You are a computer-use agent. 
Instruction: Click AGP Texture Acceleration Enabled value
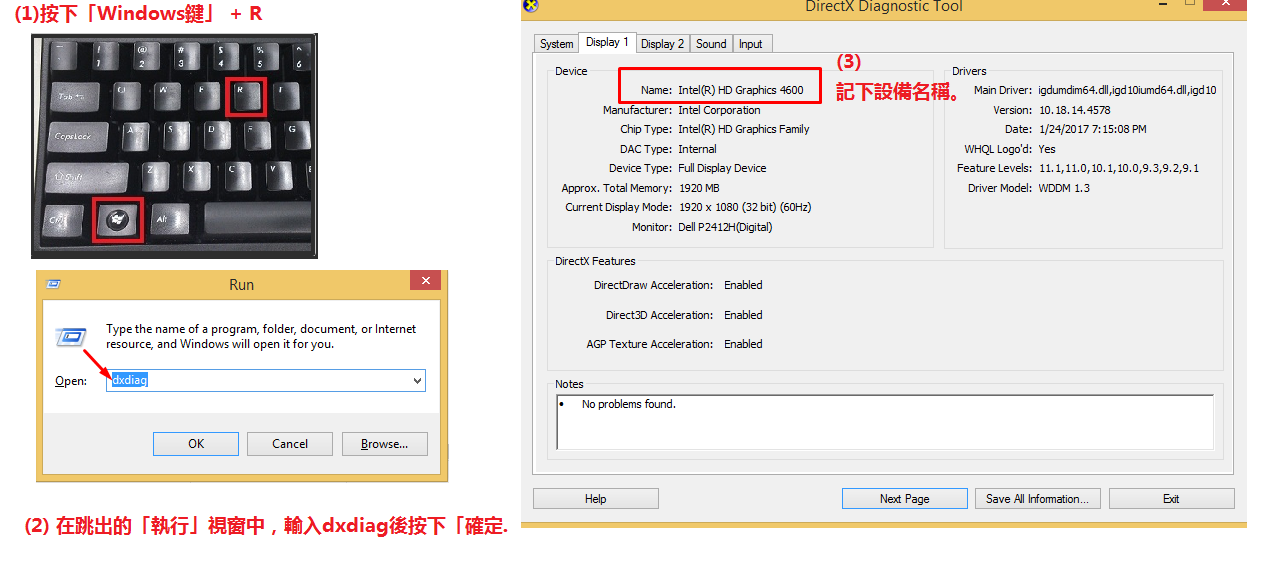point(743,344)
